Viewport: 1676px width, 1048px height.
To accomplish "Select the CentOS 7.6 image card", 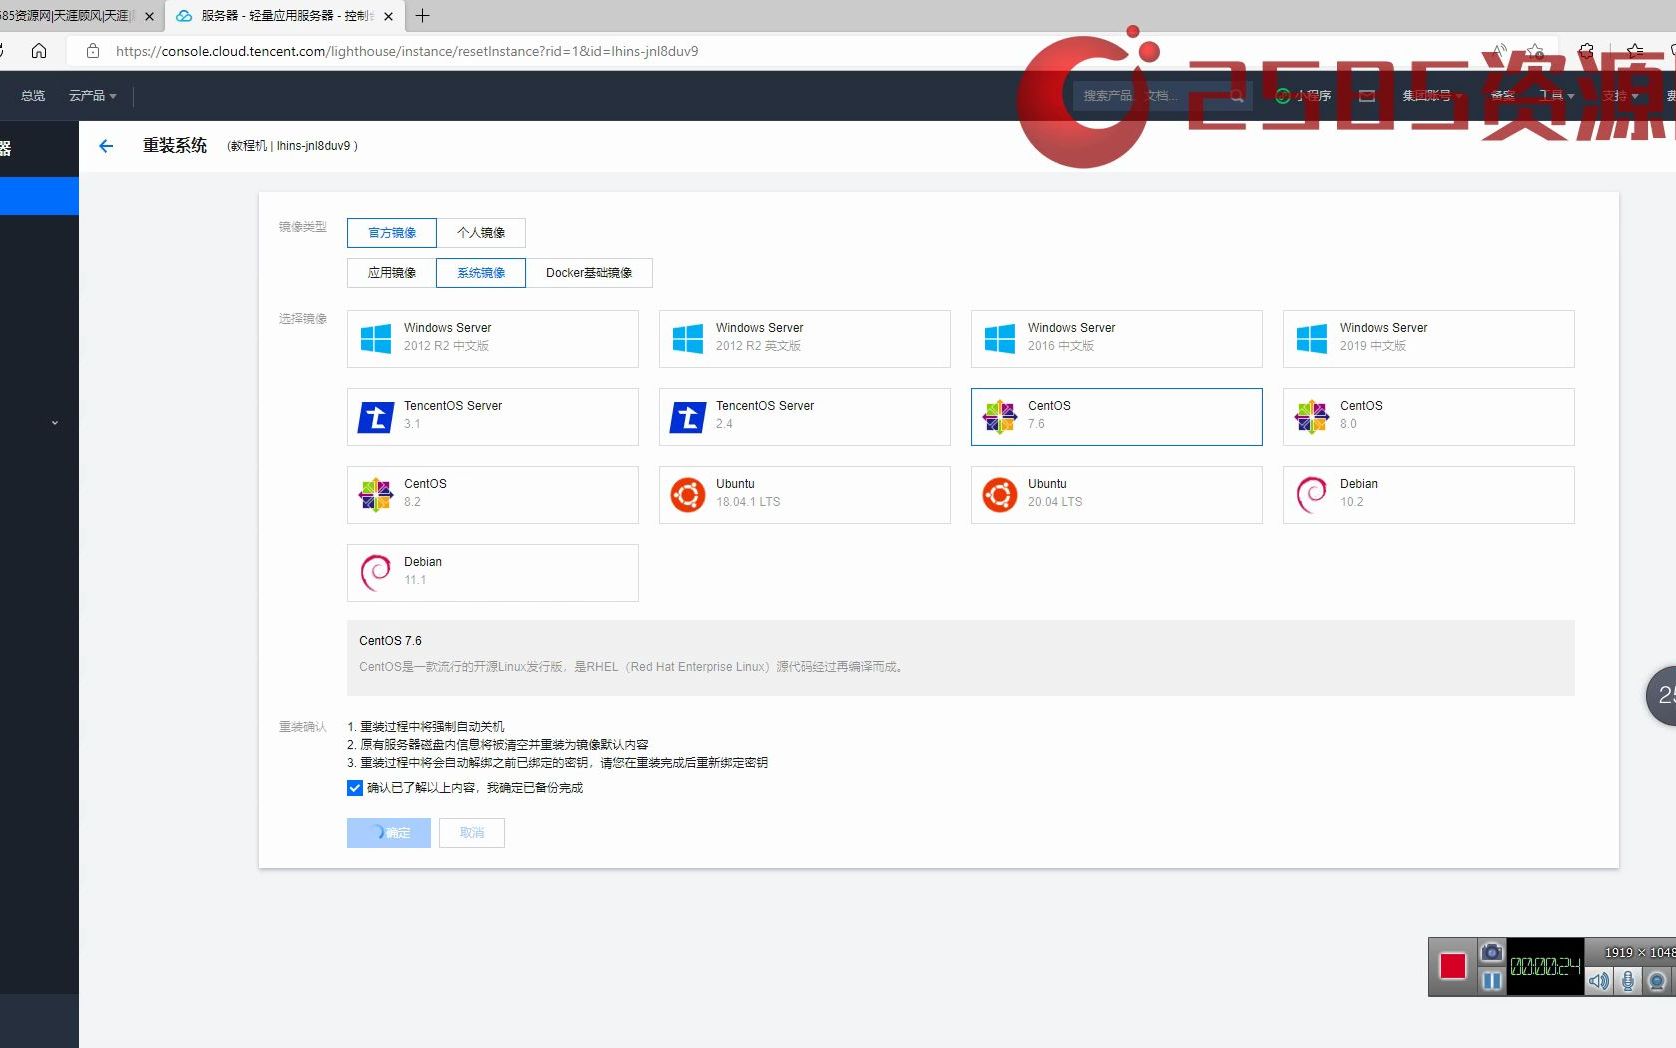I will [x=1117, y=417].
